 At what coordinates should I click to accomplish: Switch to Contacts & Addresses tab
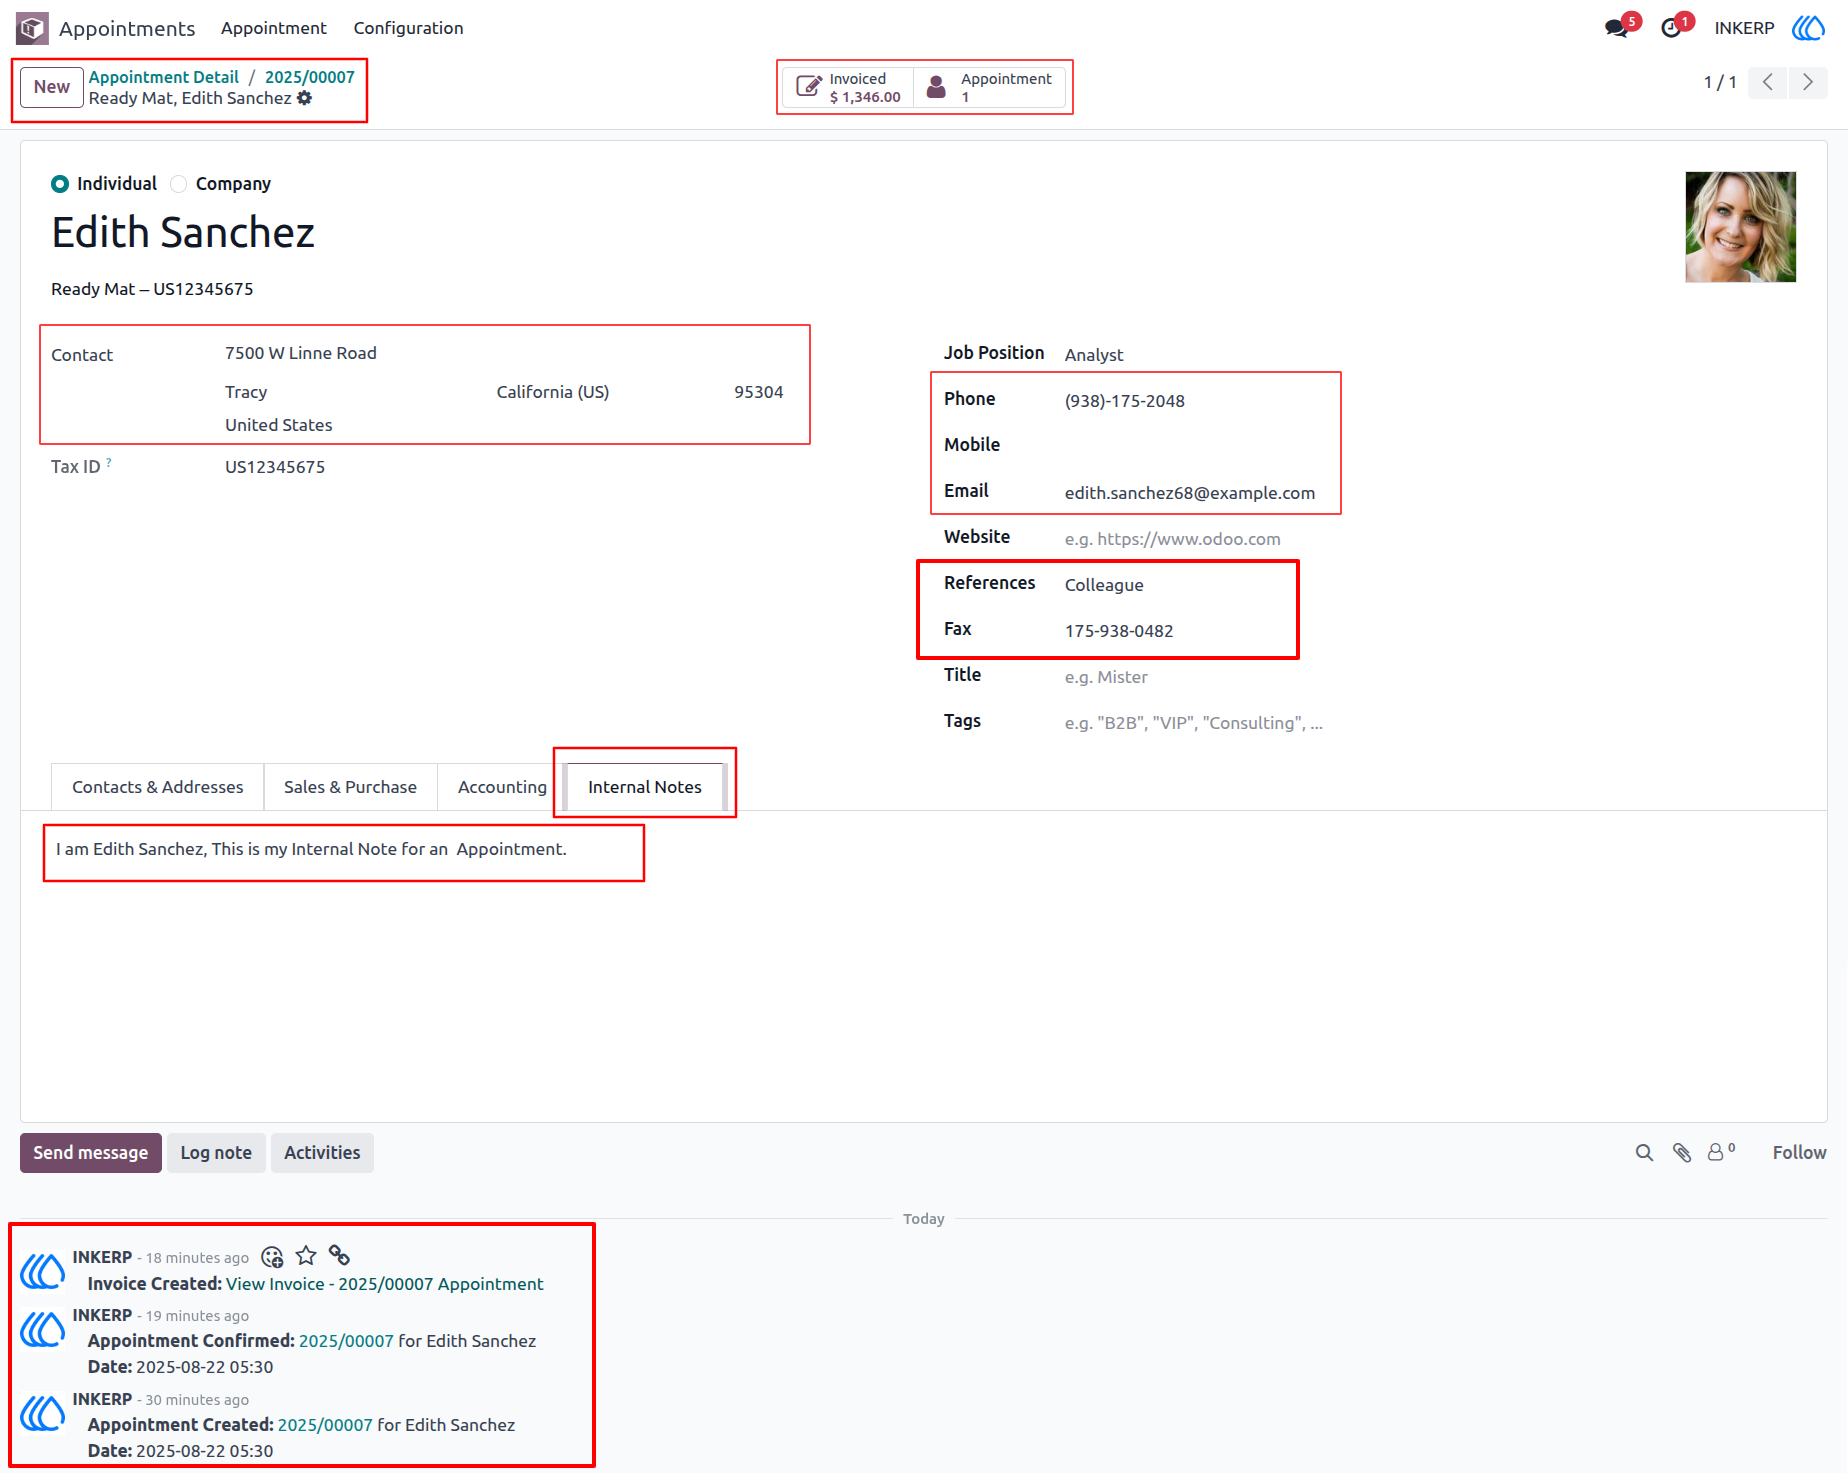click(158, 787)
